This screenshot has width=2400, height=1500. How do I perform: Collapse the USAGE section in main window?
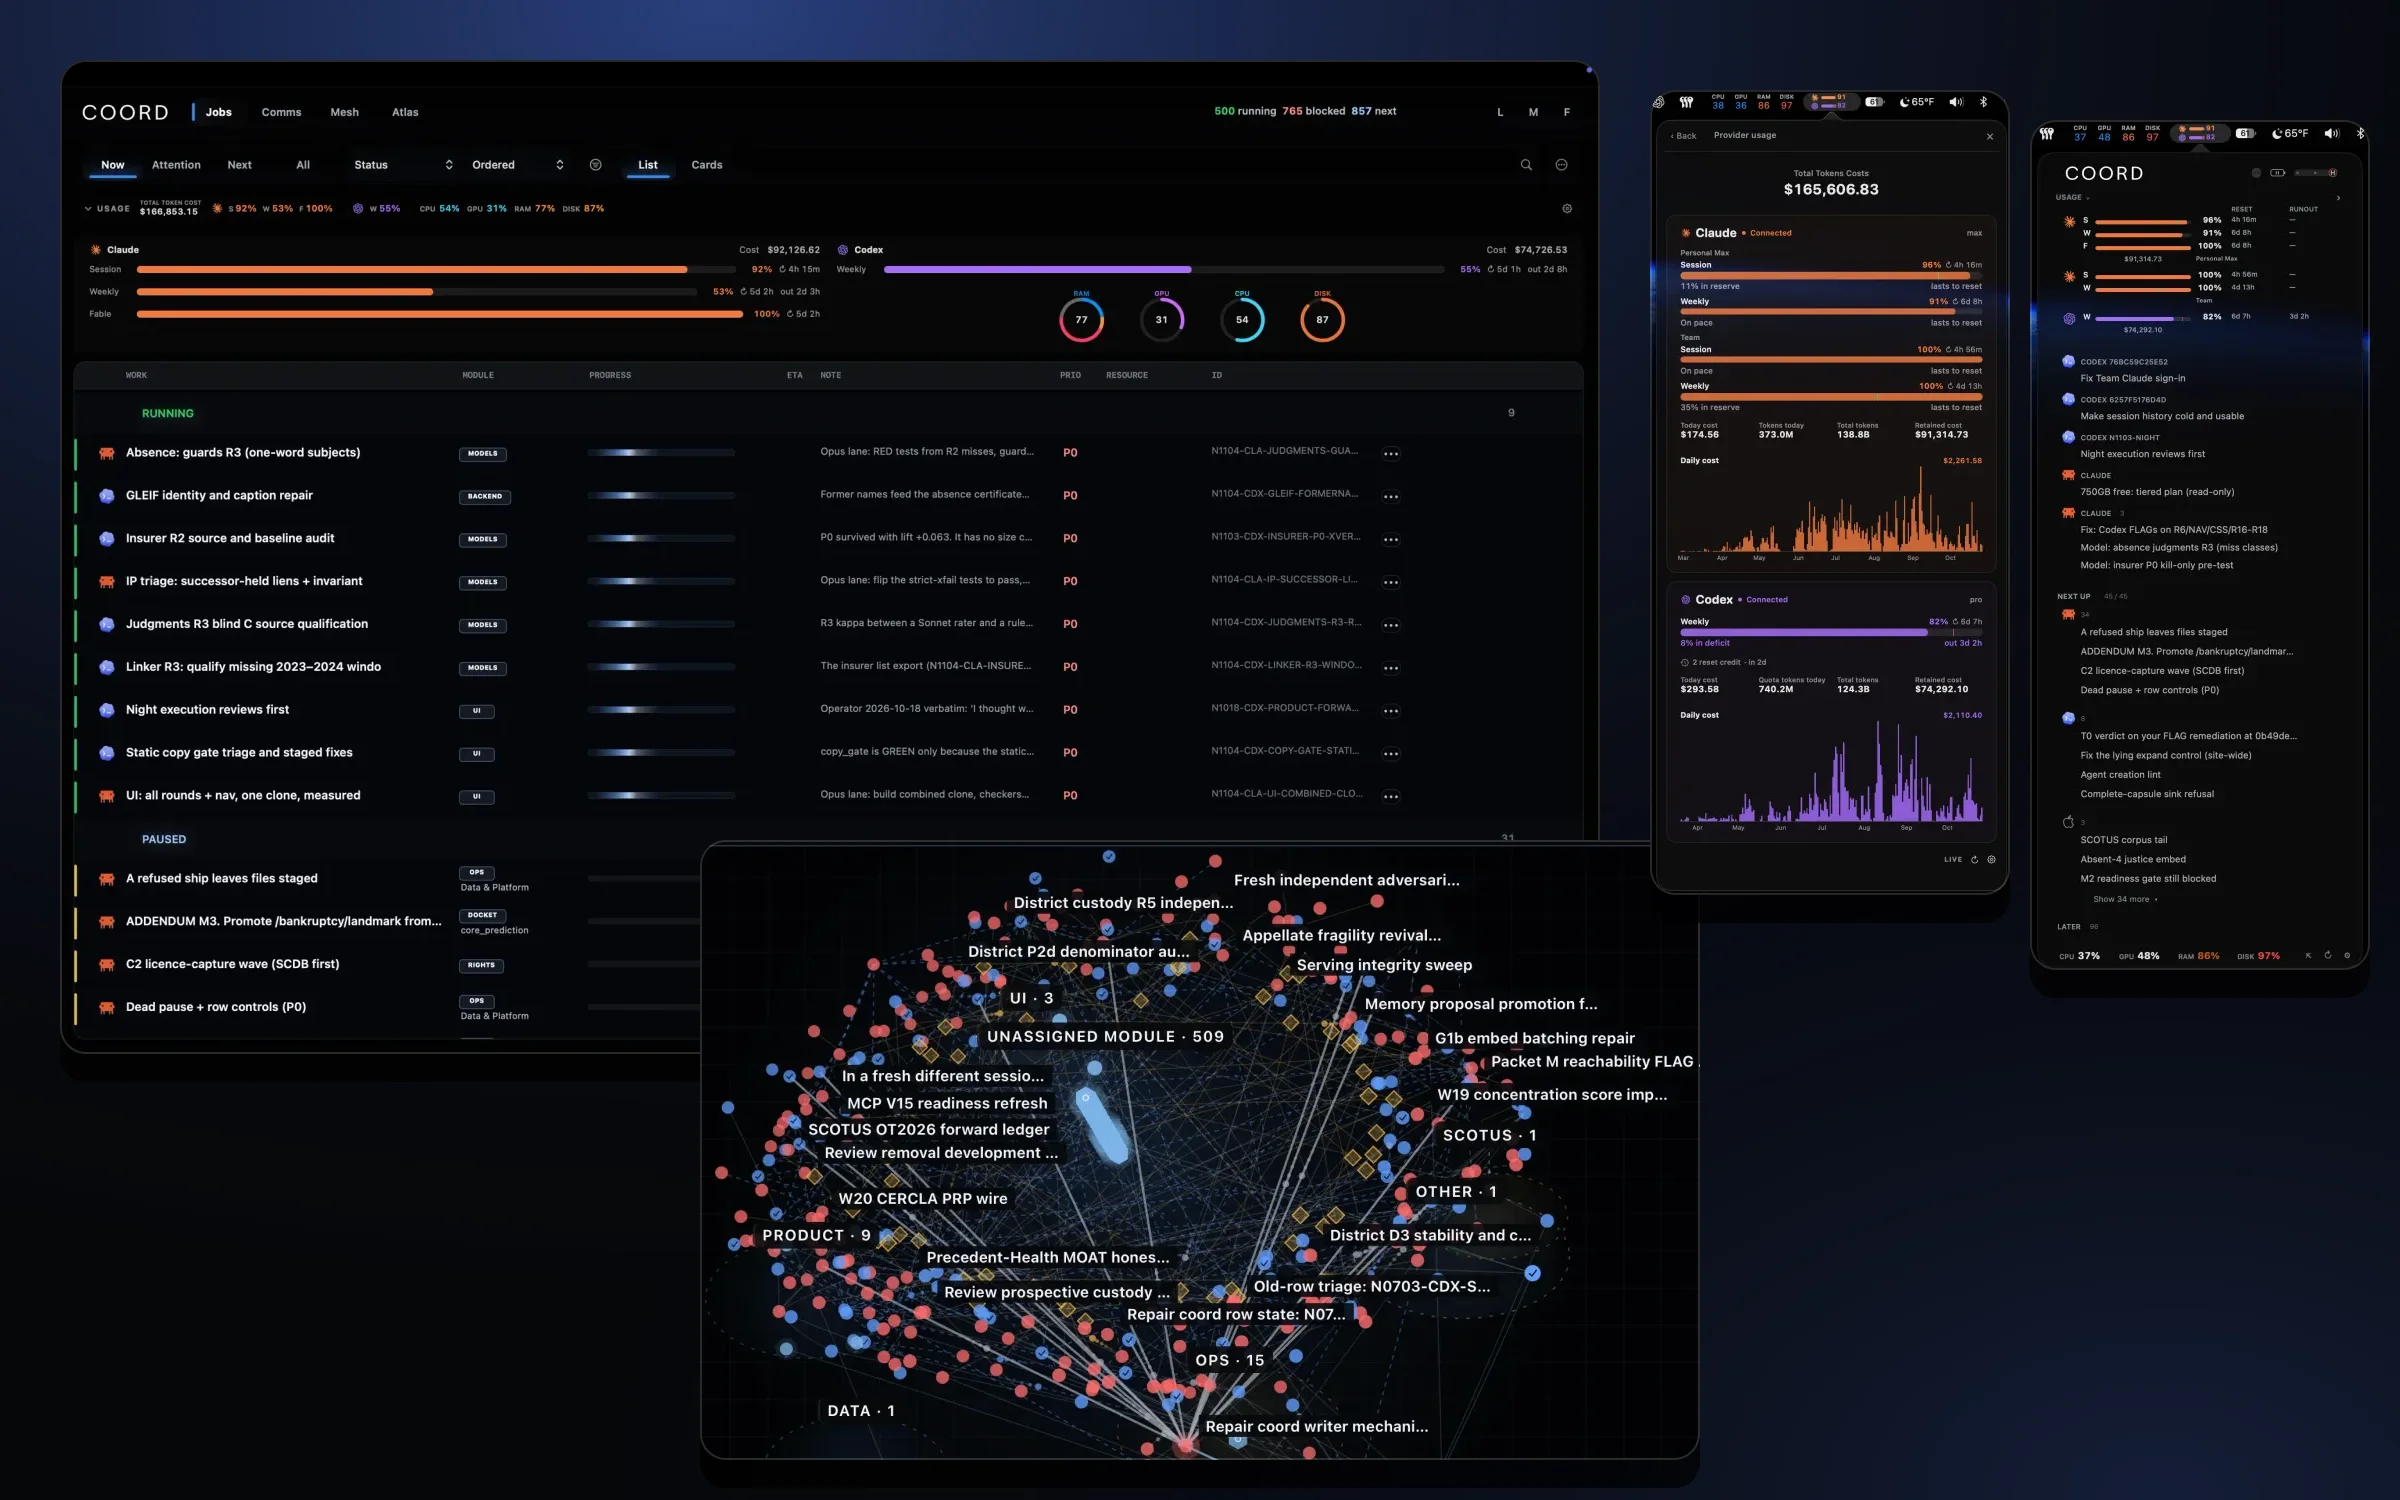point(106,209)
